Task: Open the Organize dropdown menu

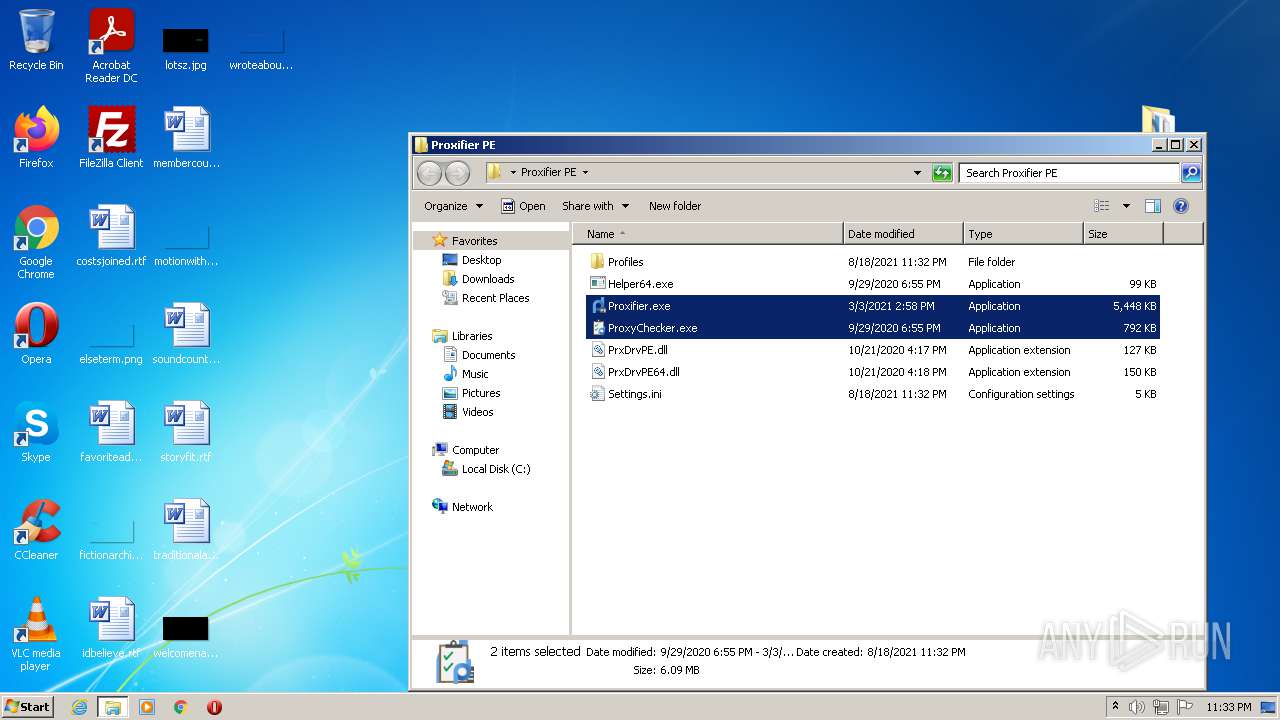Action: pyautogui.click(x=453, y=206)
